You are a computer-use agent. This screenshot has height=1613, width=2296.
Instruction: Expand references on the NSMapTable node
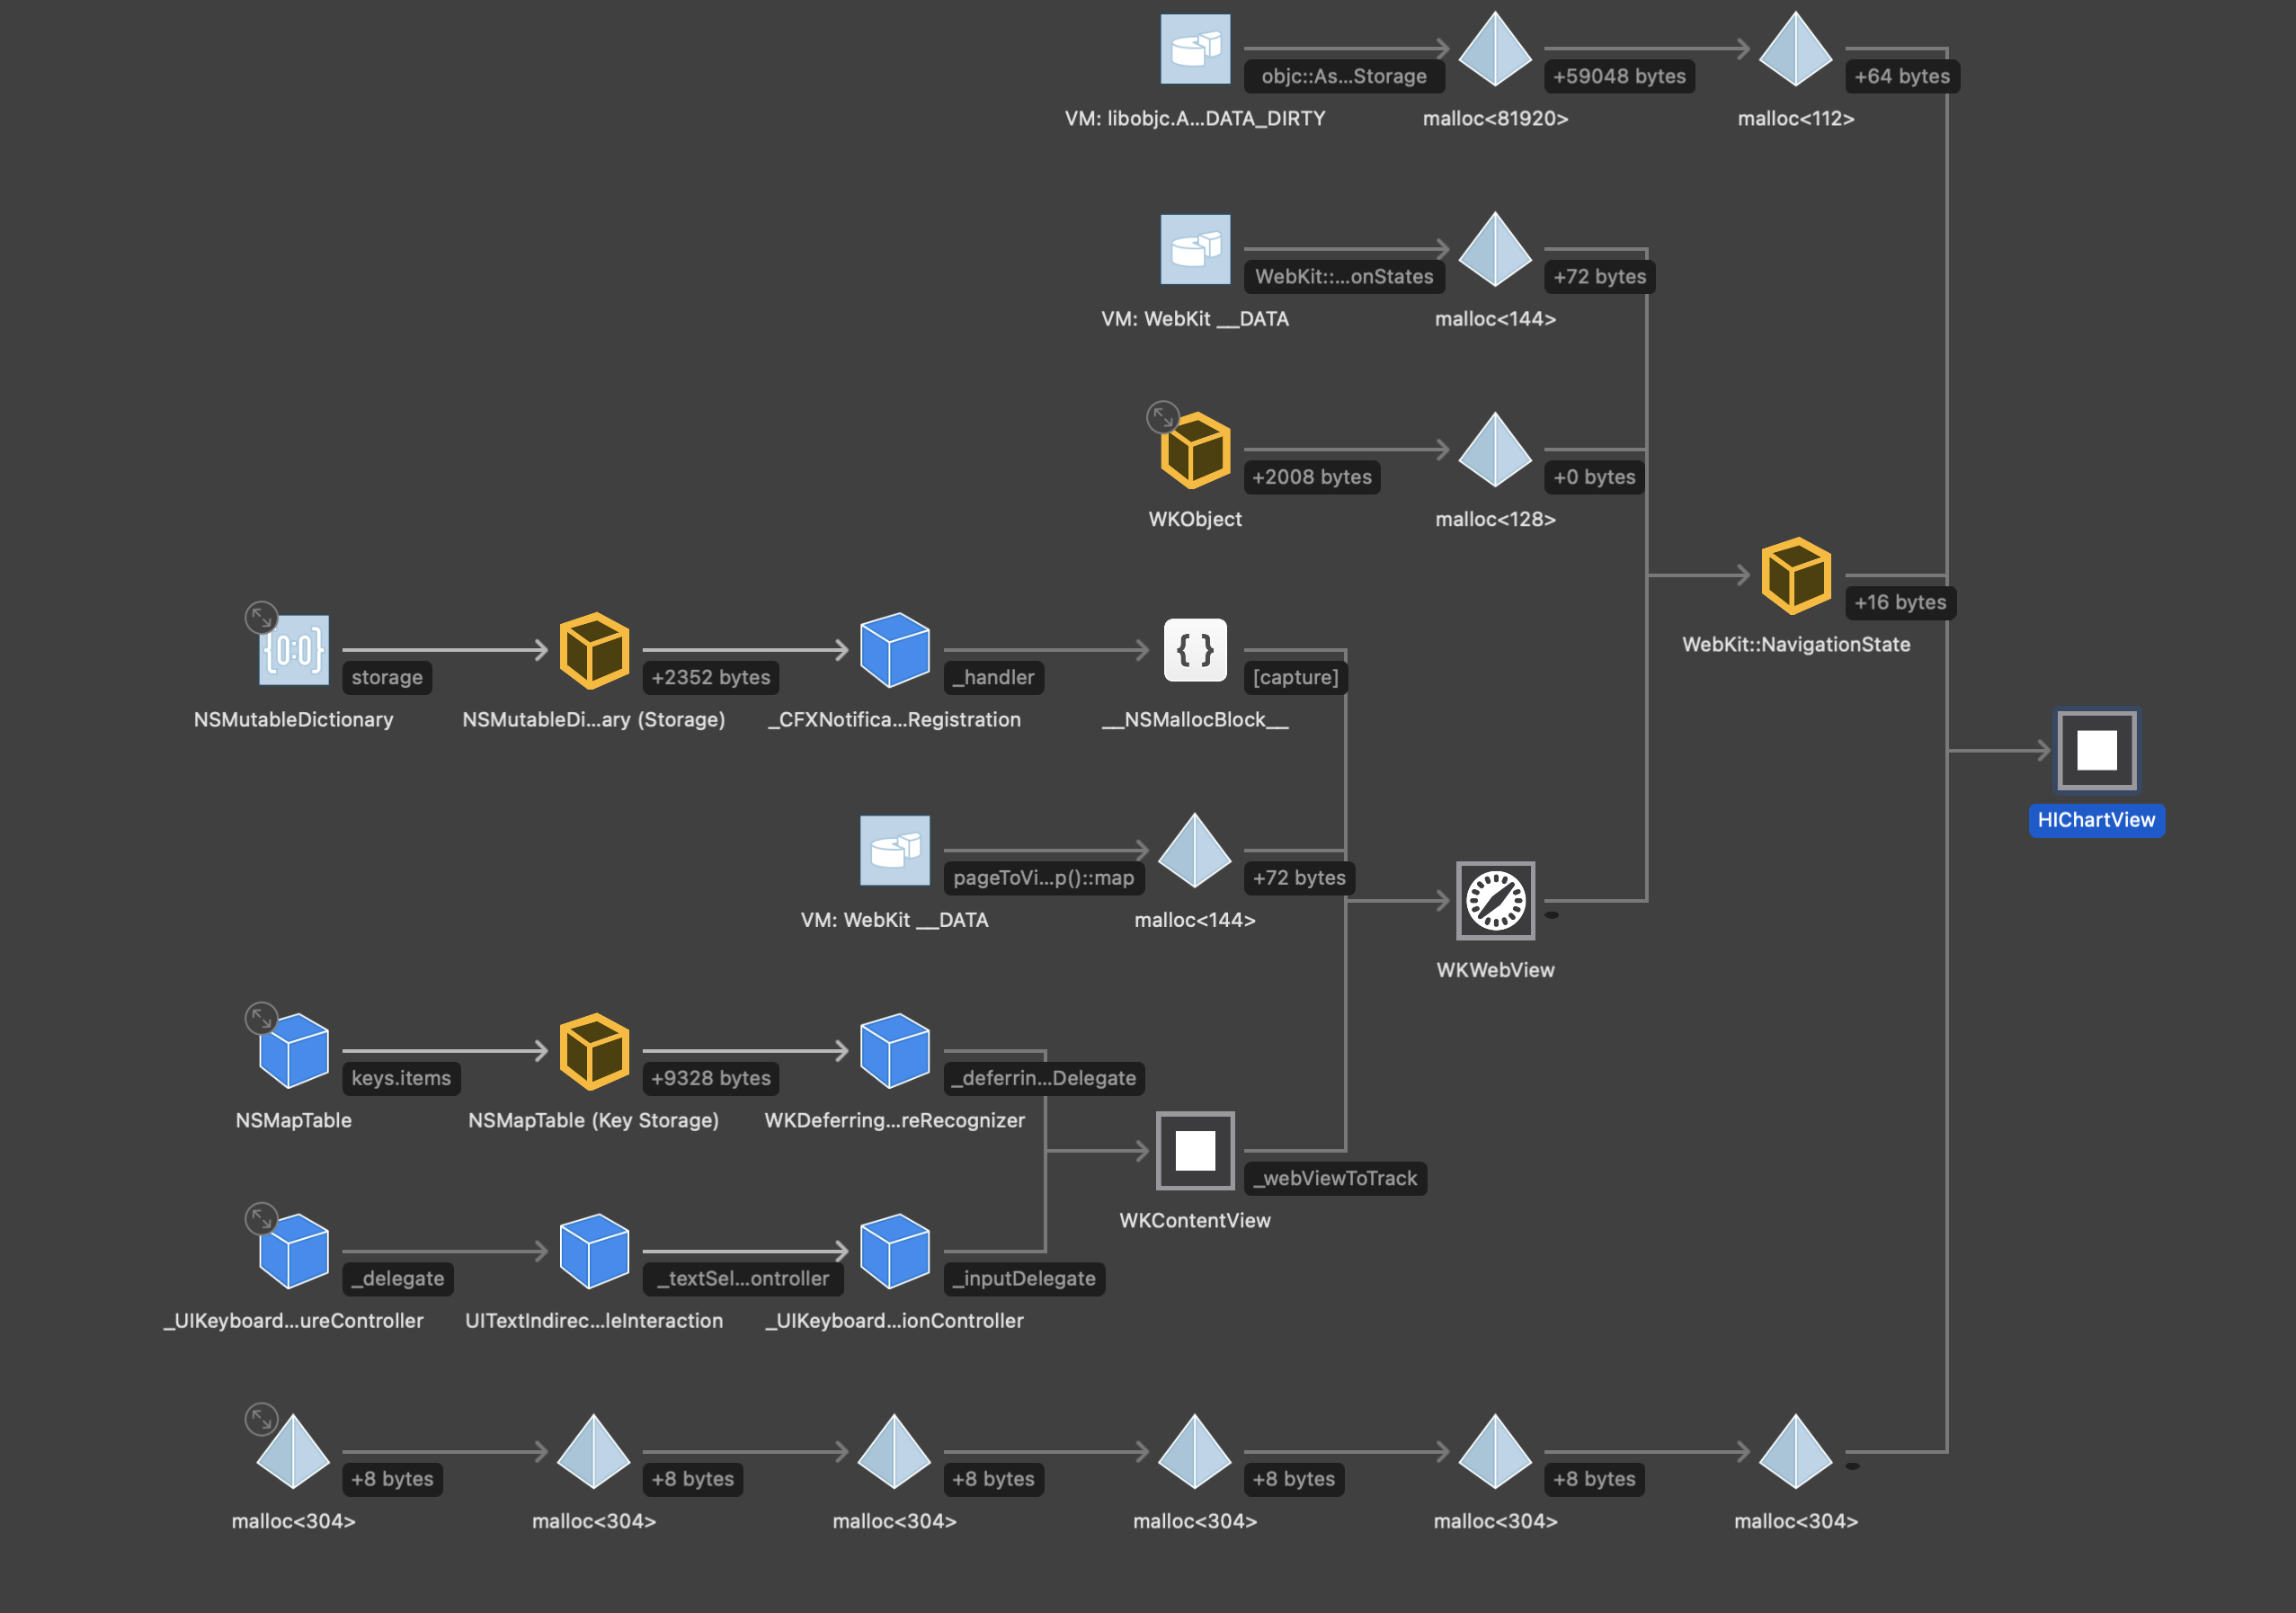(x=263, y=1018)
